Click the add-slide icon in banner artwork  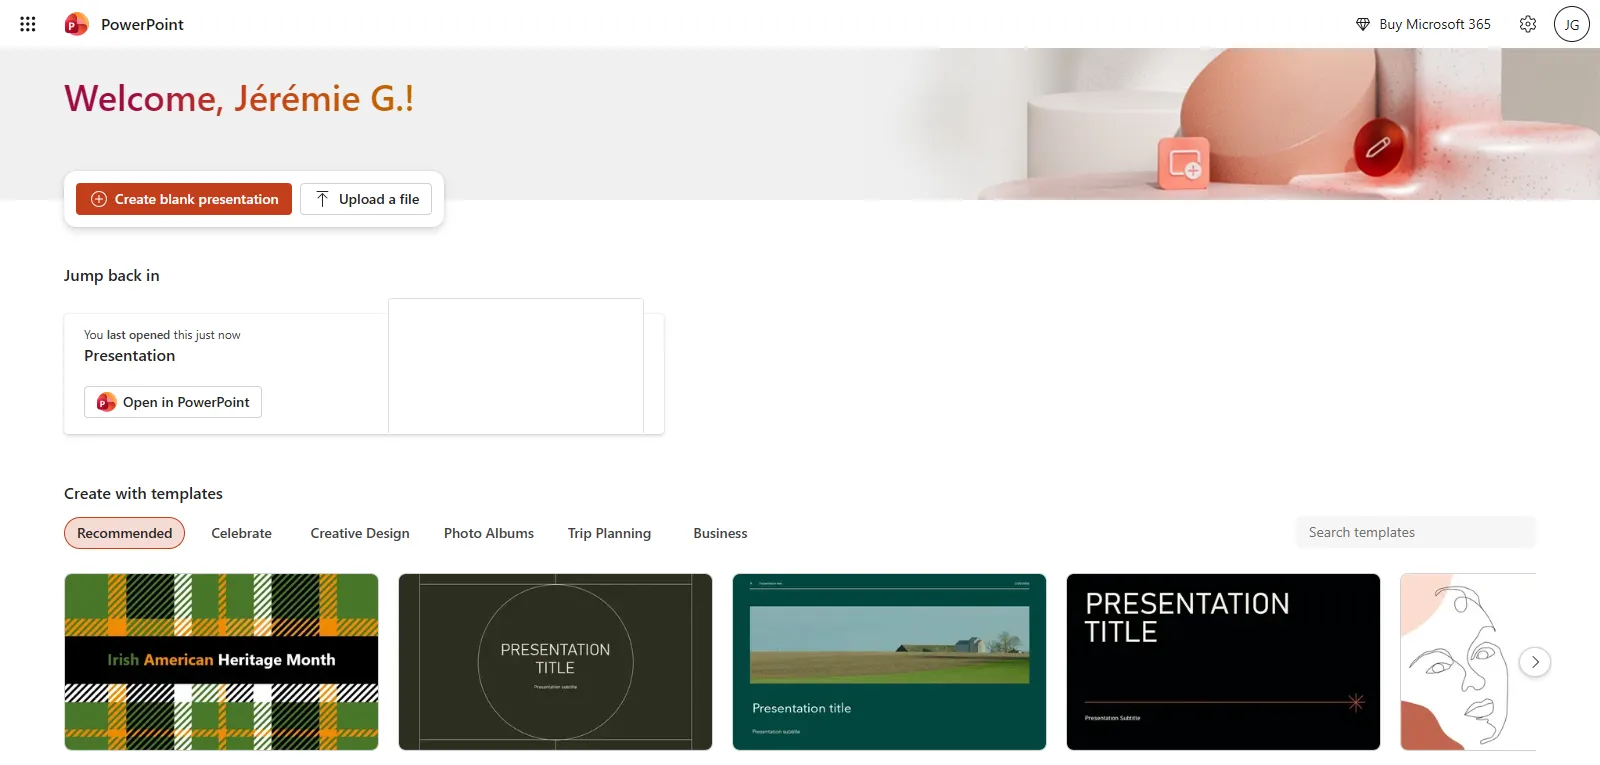pyautogui.click(x=1184, y=163)
